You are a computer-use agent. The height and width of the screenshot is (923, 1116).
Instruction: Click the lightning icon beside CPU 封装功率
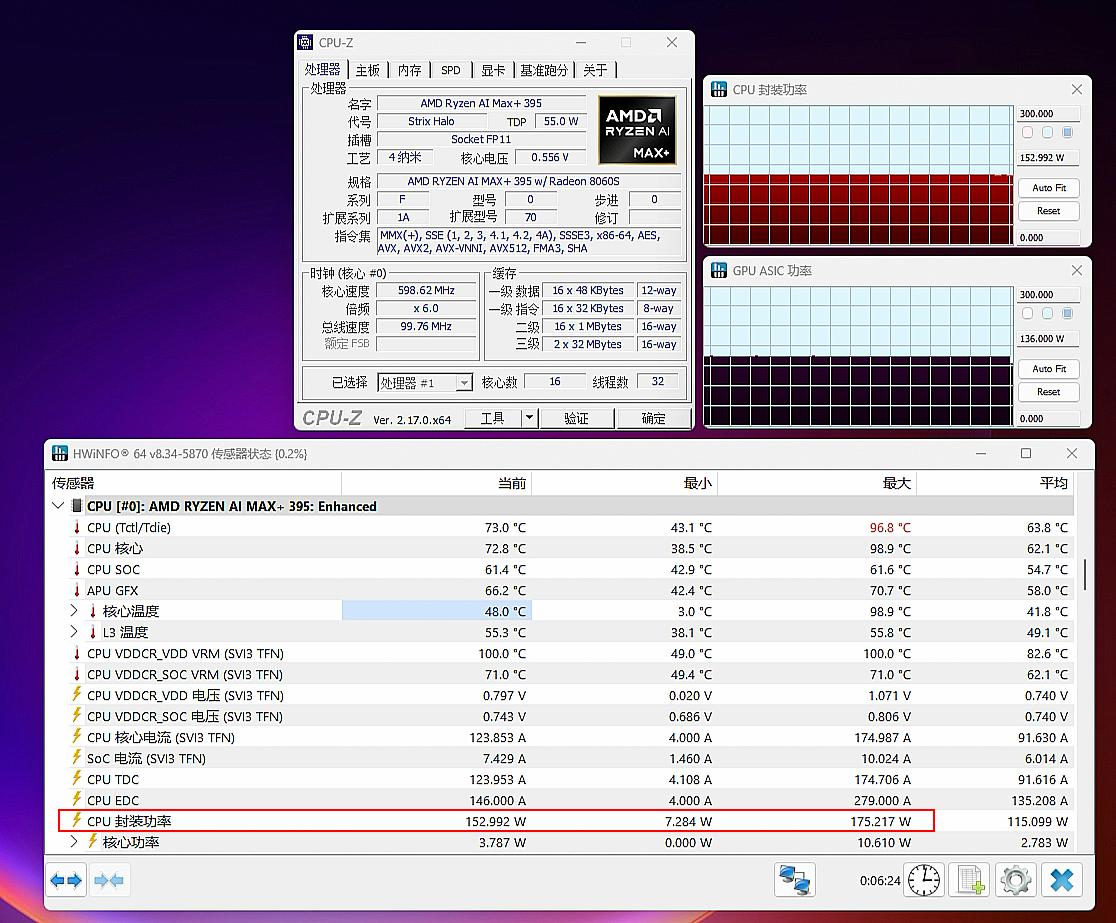pyautogui.click(x=78, y=821)
